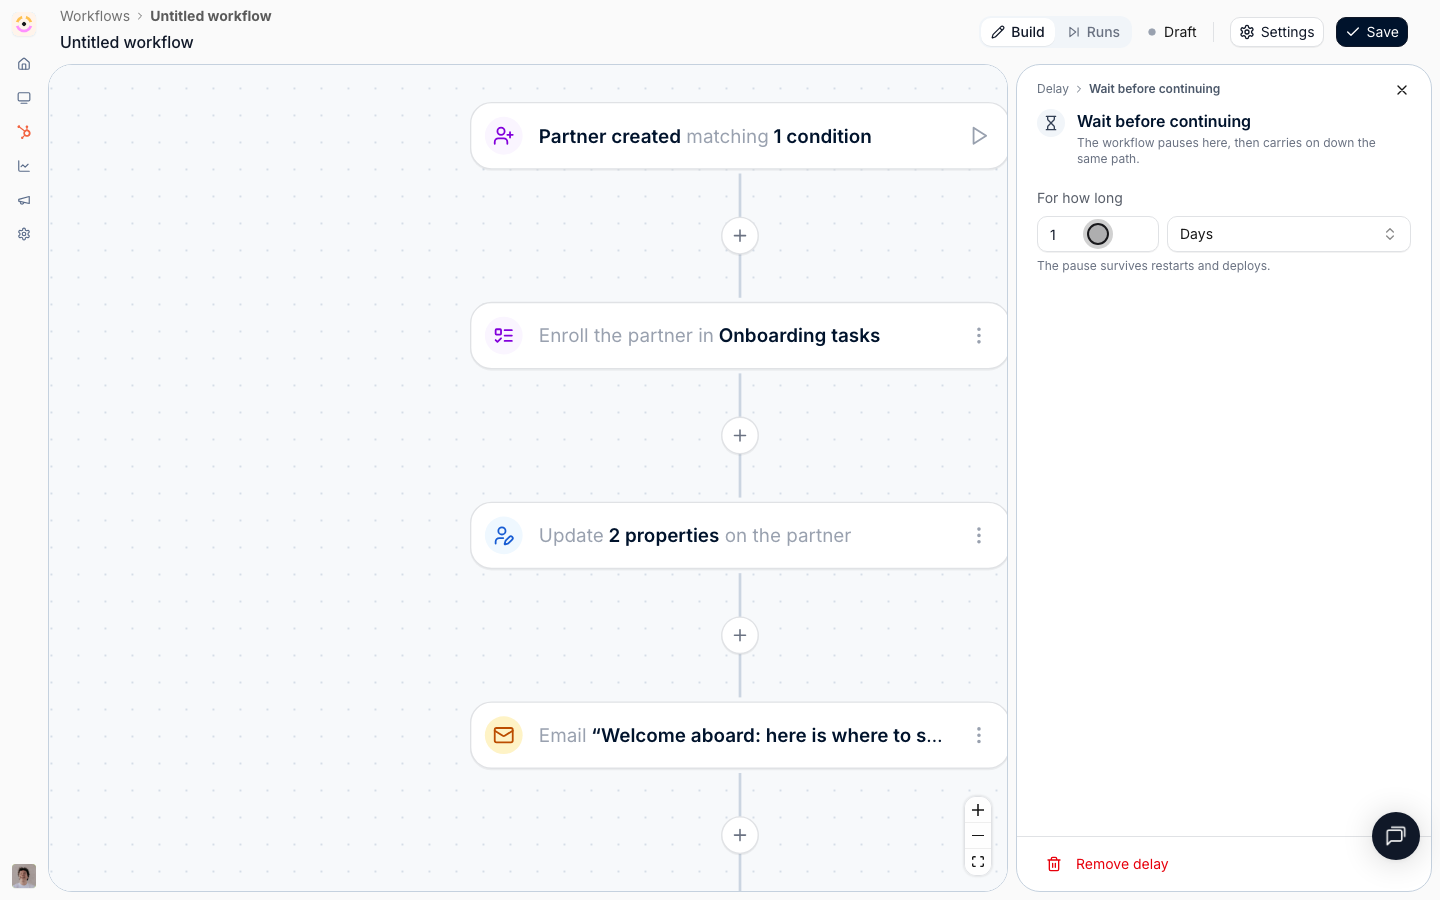Add step after Partner created trigger
The height and width of the screenshot is (900, 1440).
coord(740,236)
